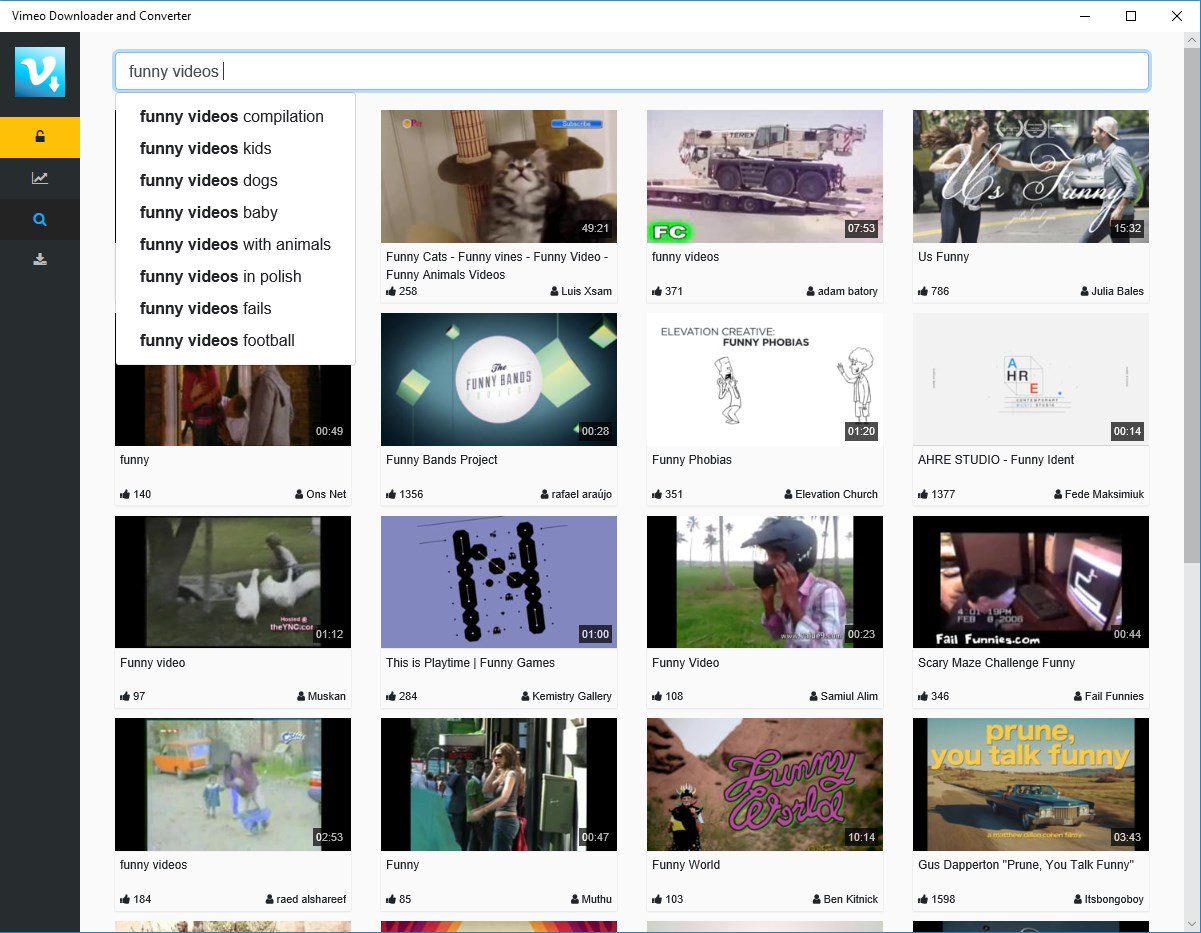Click author name 'adam batory'

tap(848, 291)
